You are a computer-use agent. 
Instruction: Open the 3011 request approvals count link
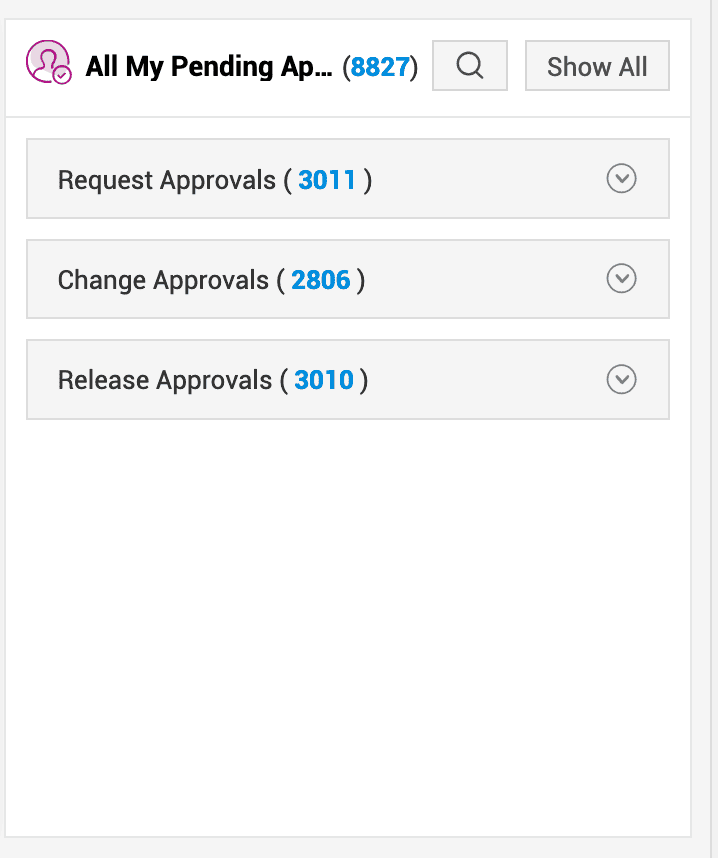click(x=327, y=180)
